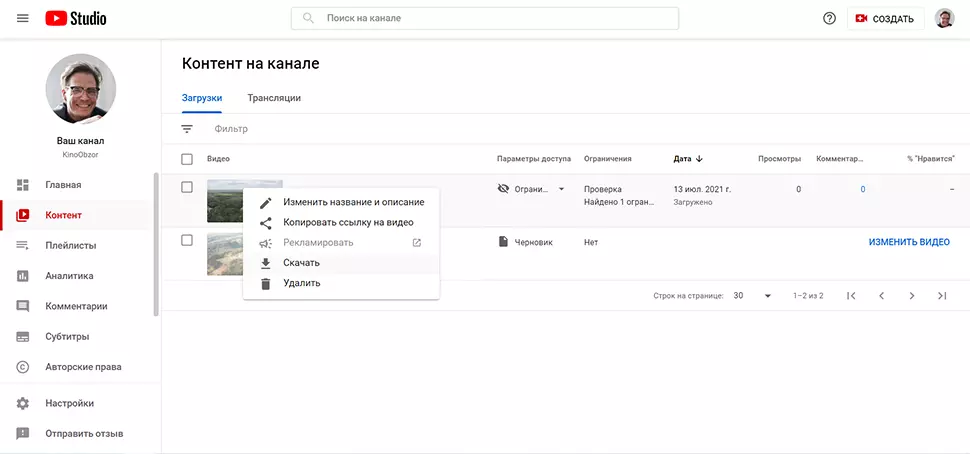Go to next page arrow
970x454 pixels.
[x=911, y=296]
